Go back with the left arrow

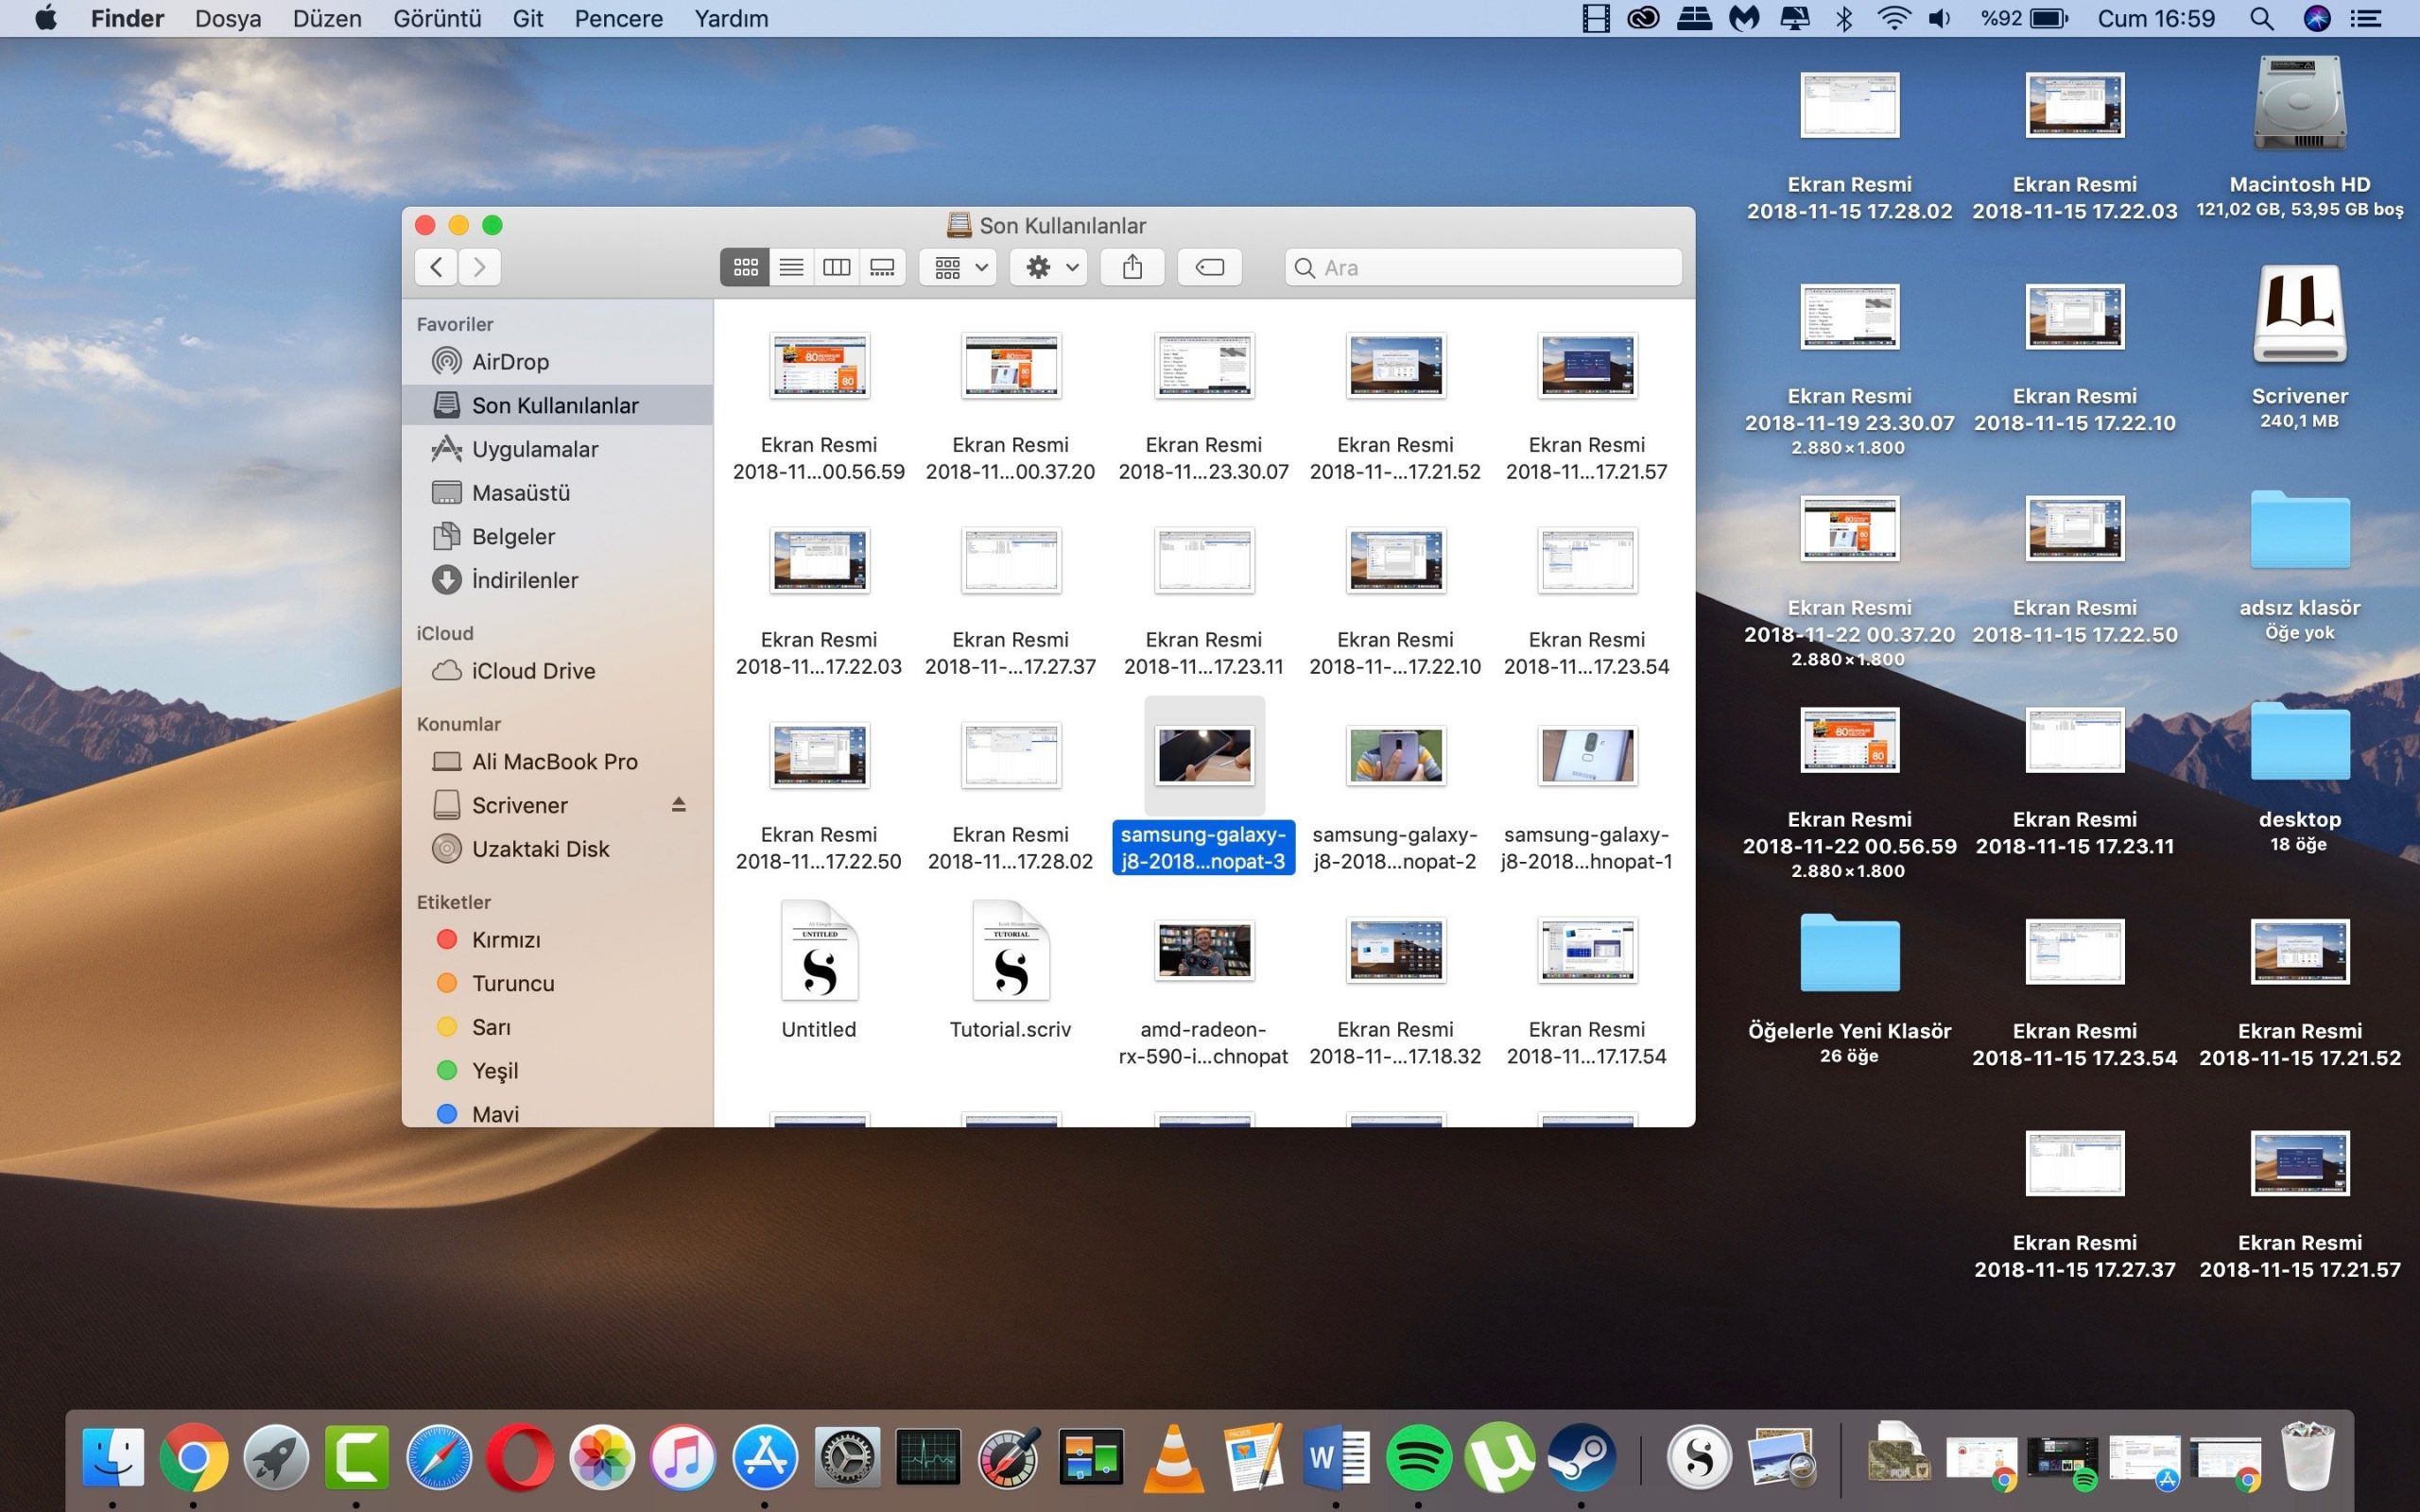point(436,267)
